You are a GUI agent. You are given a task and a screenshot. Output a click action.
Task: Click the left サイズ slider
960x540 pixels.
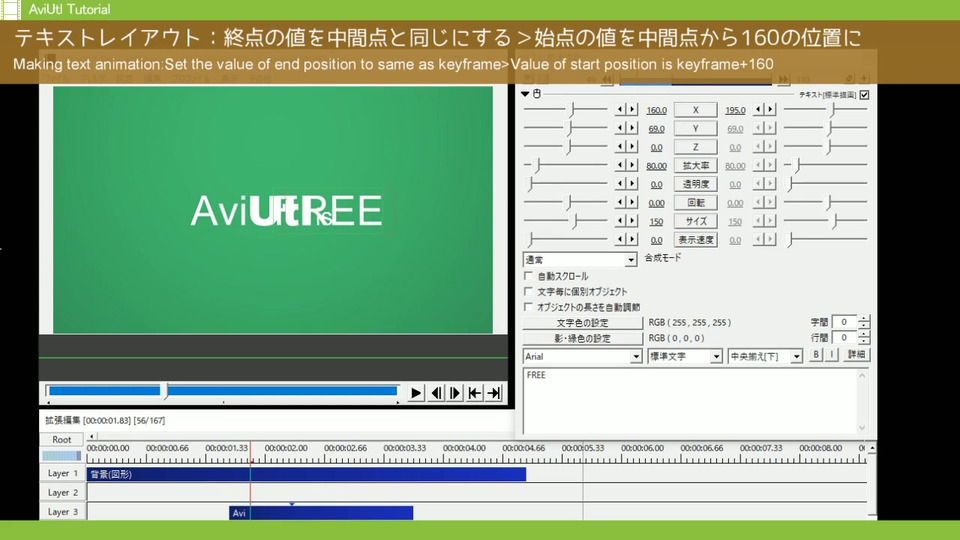coord(566,220)
